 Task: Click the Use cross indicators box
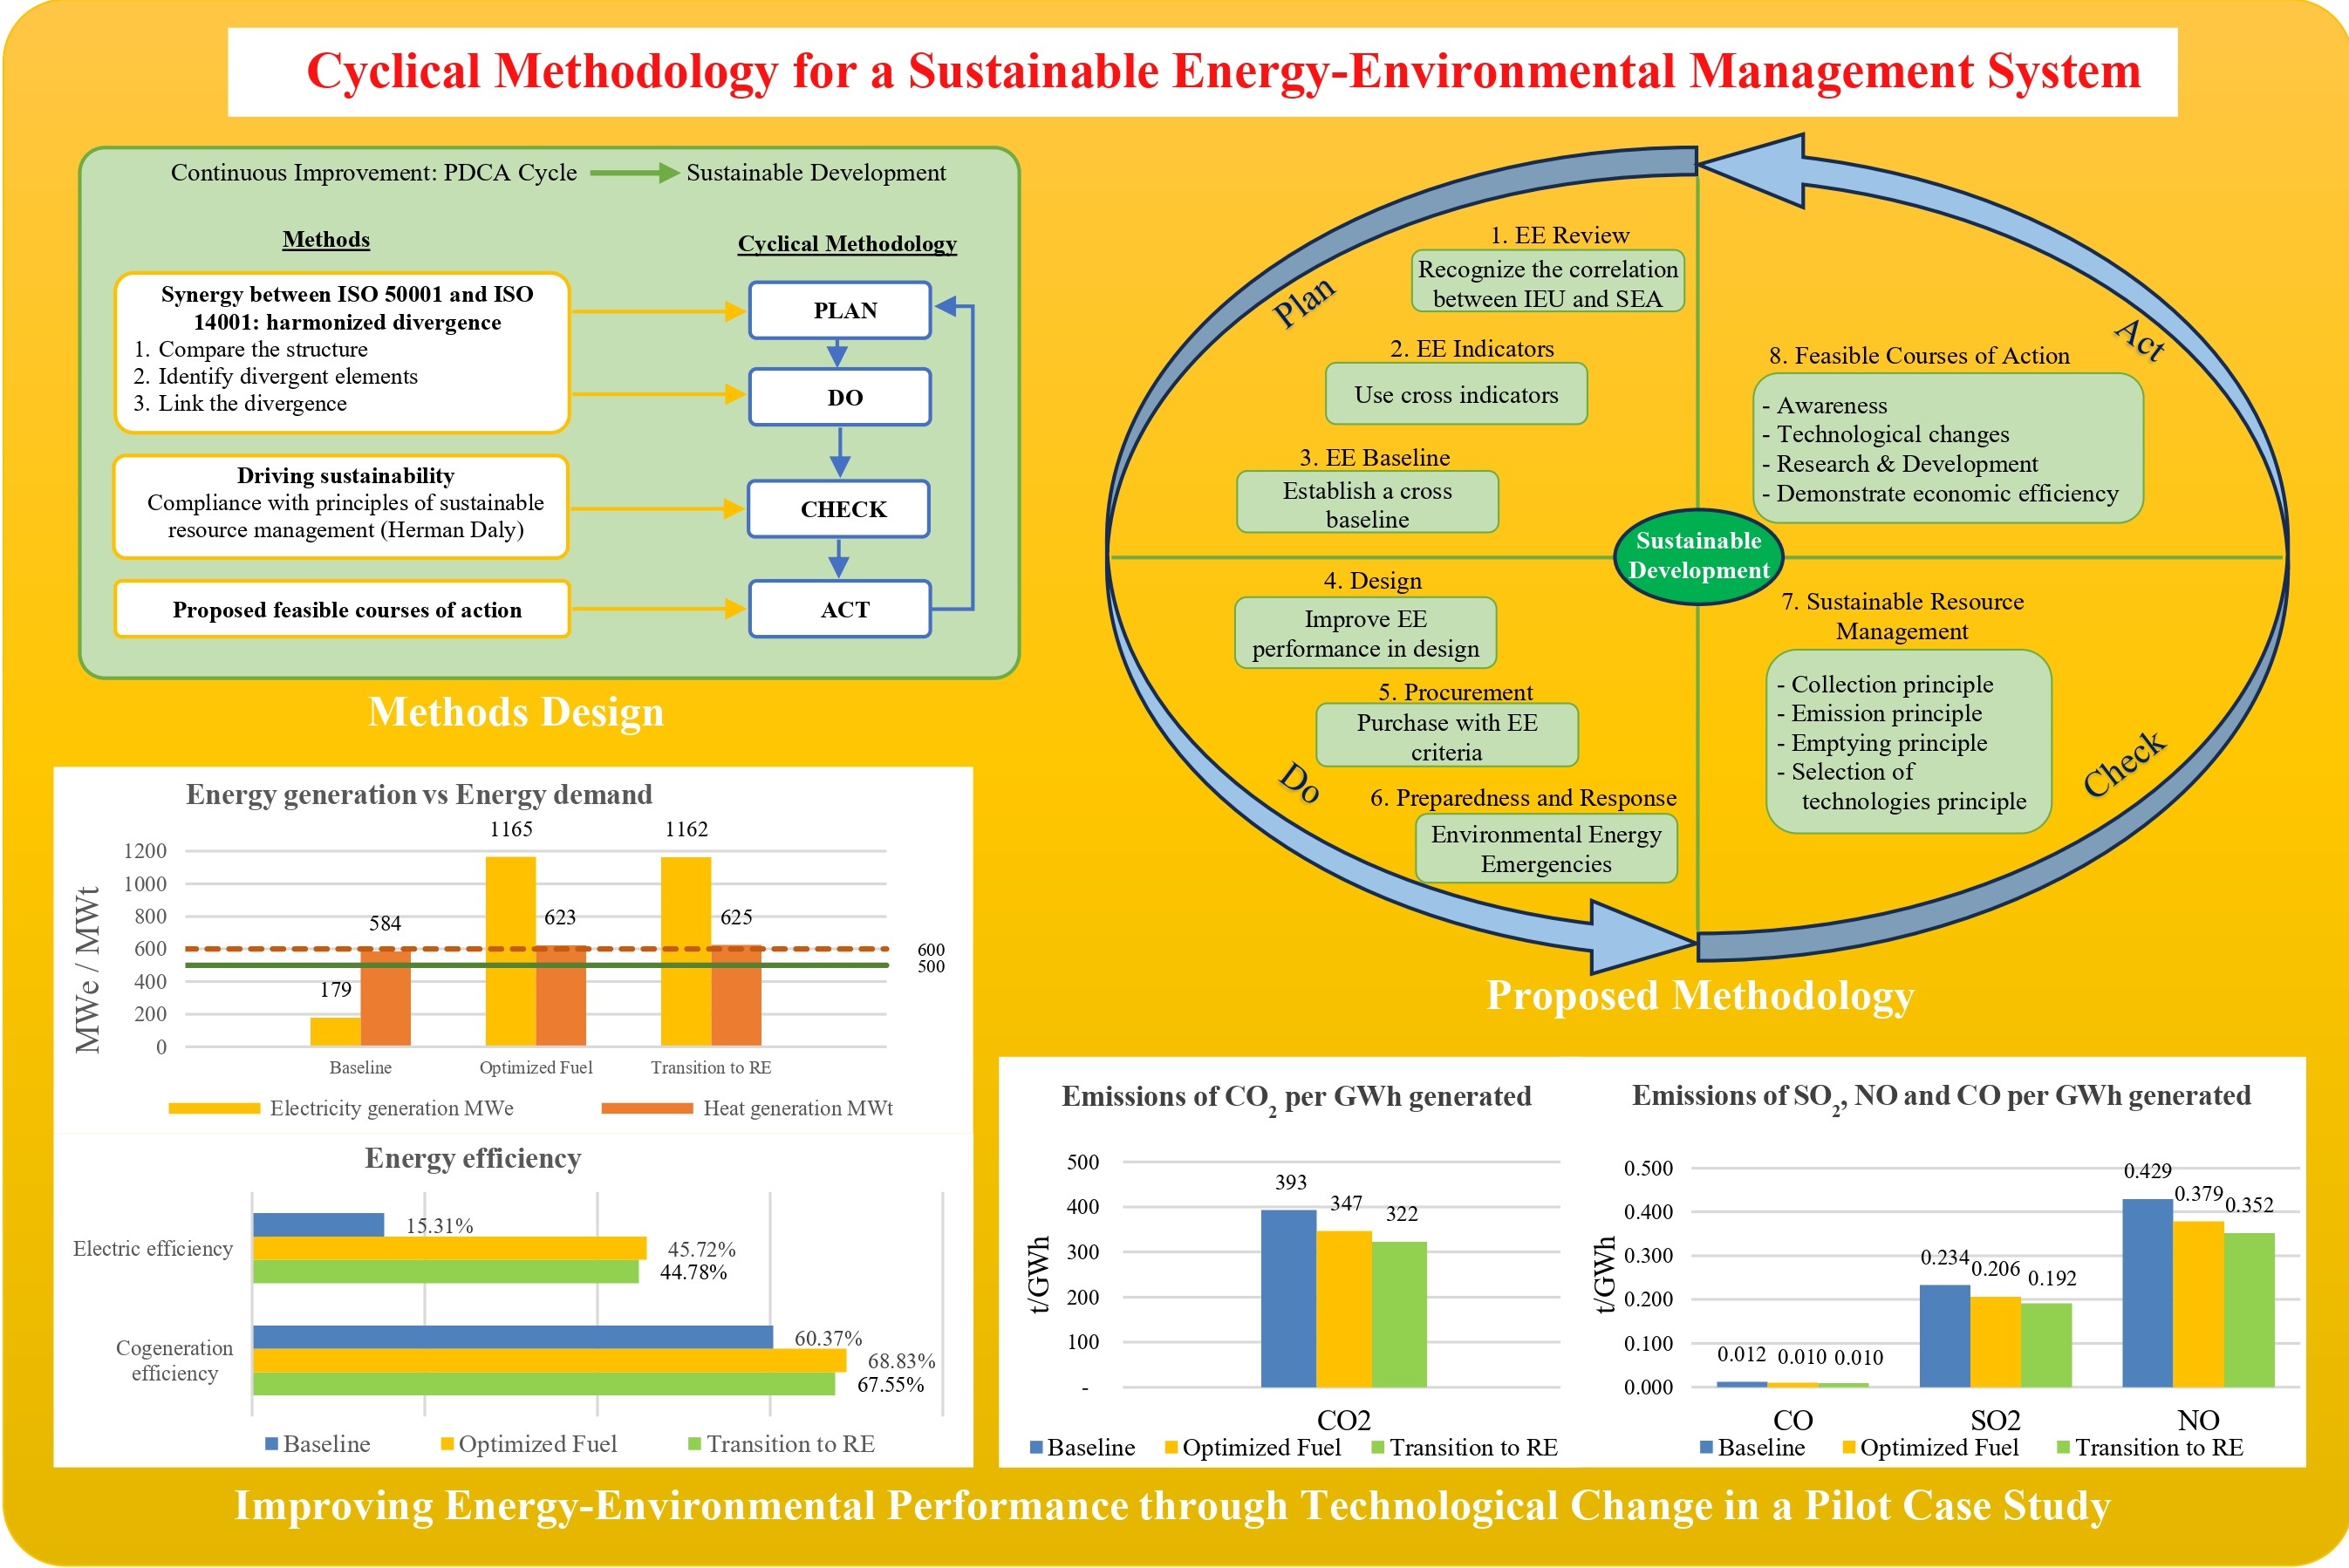1455,394
